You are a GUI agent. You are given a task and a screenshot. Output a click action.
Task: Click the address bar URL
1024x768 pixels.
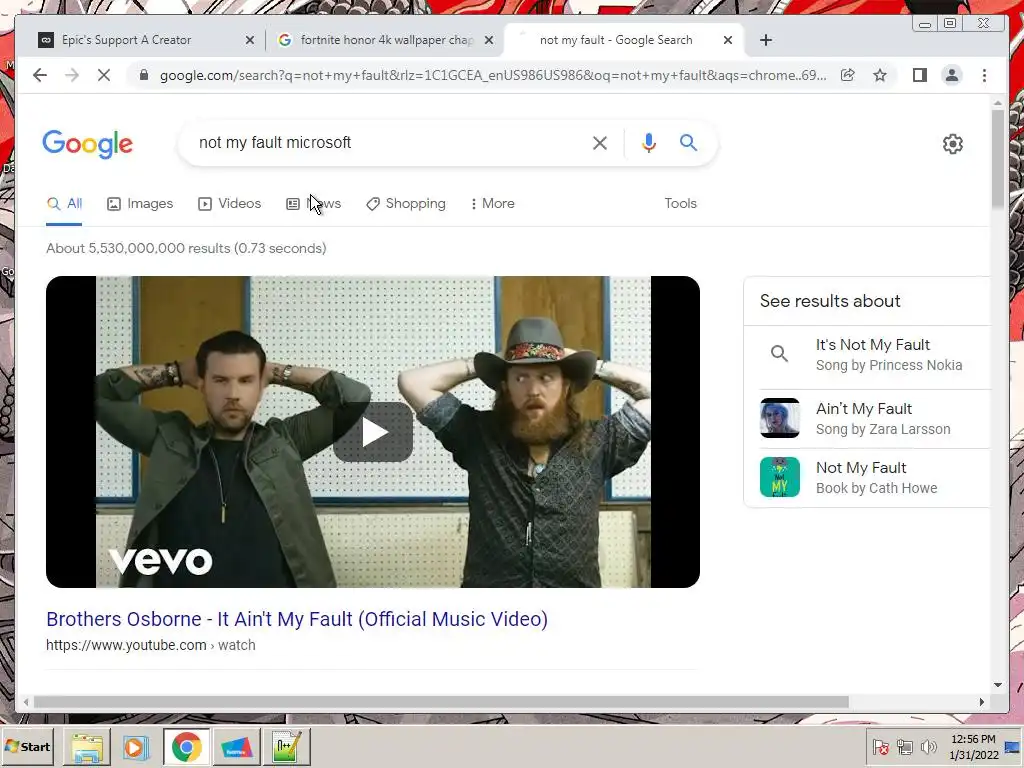coord(493,75)
